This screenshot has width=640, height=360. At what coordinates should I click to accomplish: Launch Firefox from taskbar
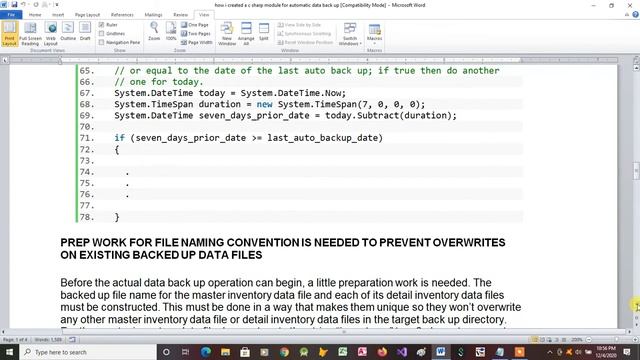pyautogui.click(x=382, y=352)
